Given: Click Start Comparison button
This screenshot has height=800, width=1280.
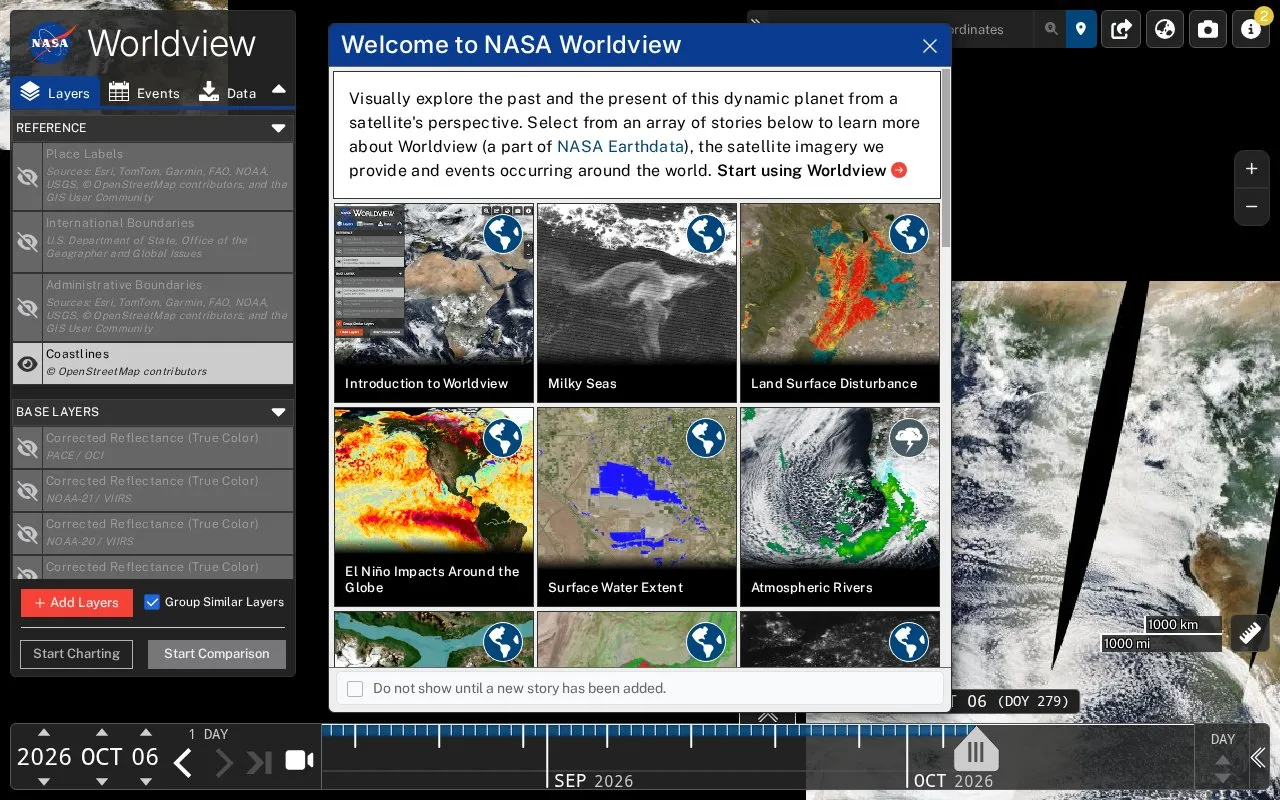Looking at the screenshot, I should pos(217,654).
